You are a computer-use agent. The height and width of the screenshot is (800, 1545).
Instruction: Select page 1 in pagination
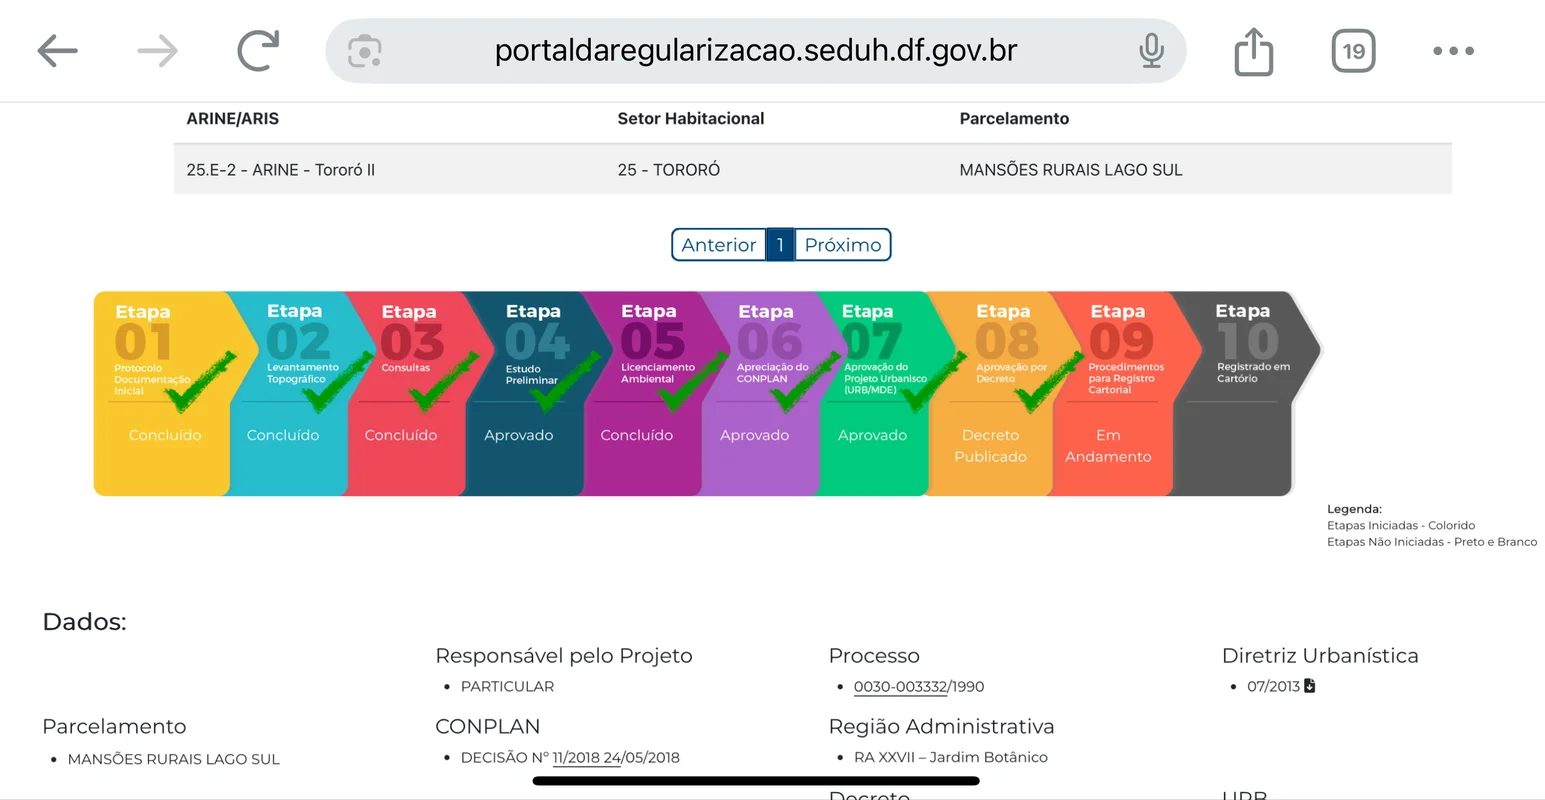780,245
